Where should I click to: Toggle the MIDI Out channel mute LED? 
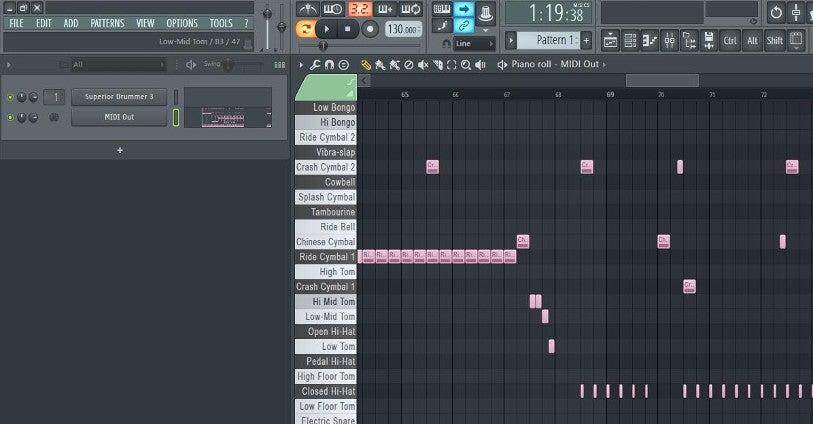[x=10, y=117]
